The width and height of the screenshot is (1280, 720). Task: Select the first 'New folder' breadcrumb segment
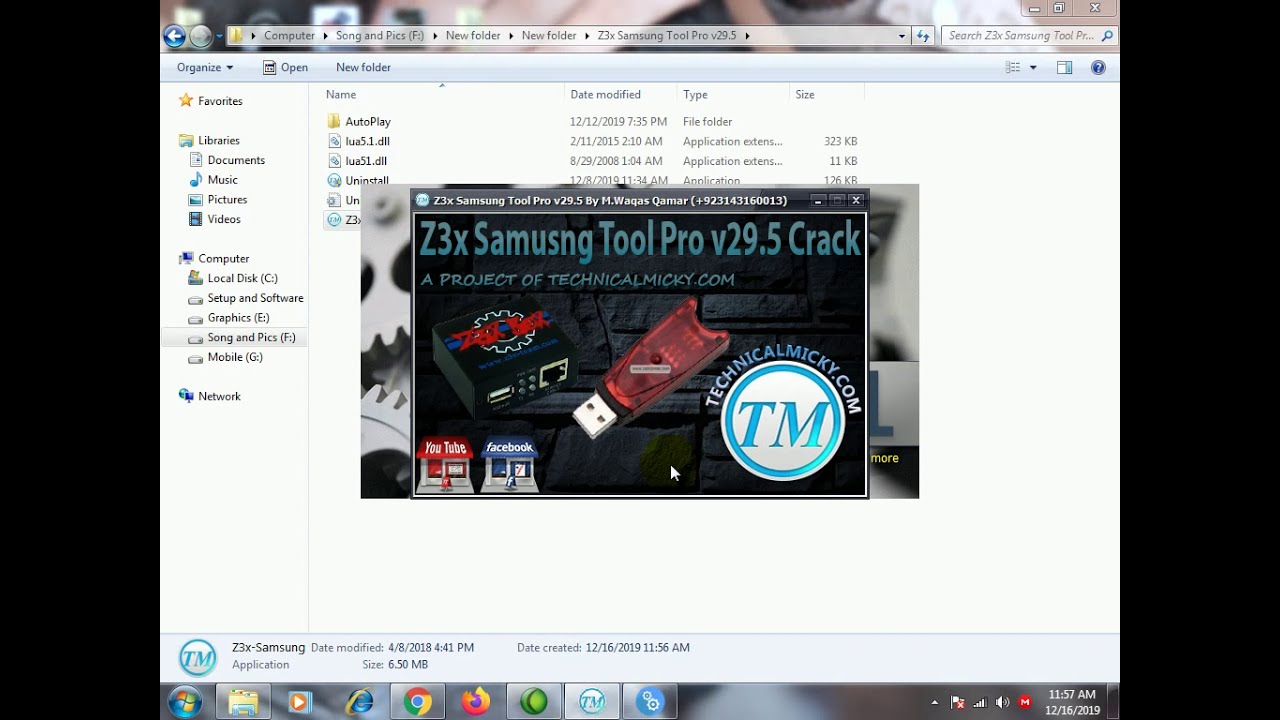(473, 36)
